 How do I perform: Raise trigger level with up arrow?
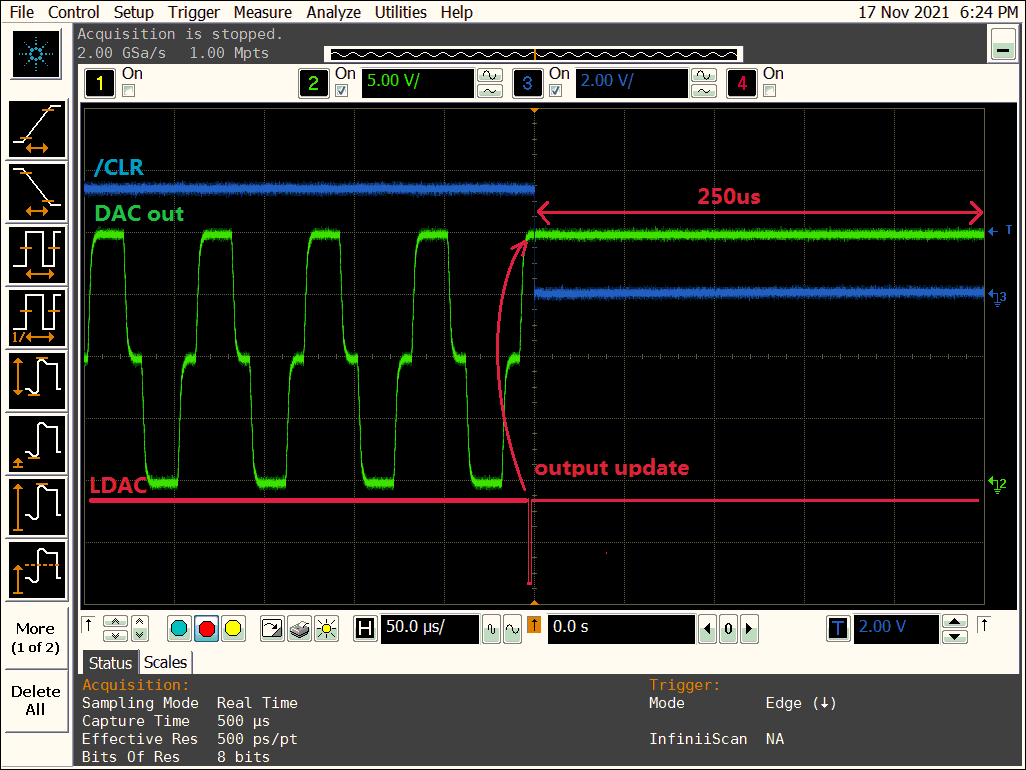955,622
